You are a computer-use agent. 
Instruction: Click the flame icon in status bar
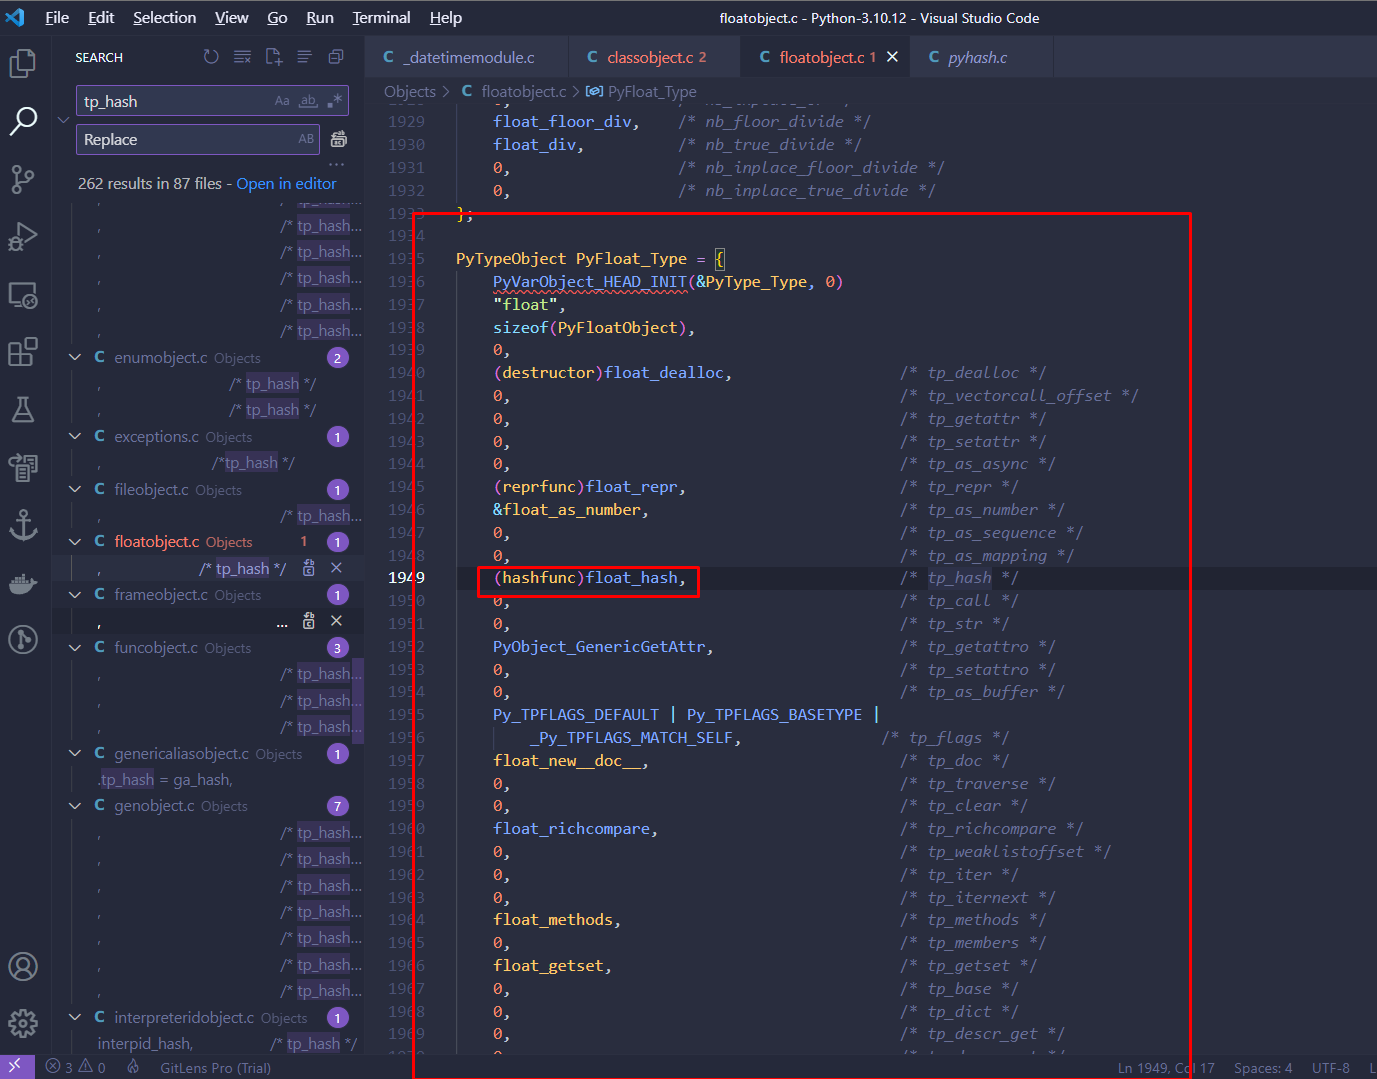(x=133, y=1067)
